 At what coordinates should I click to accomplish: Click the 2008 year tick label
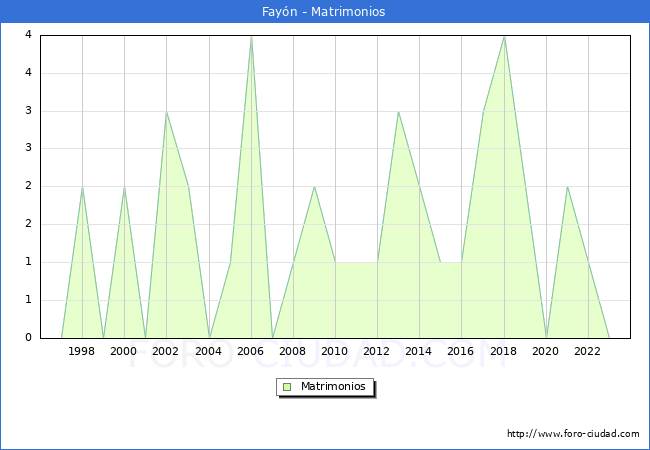coord(293,351)
